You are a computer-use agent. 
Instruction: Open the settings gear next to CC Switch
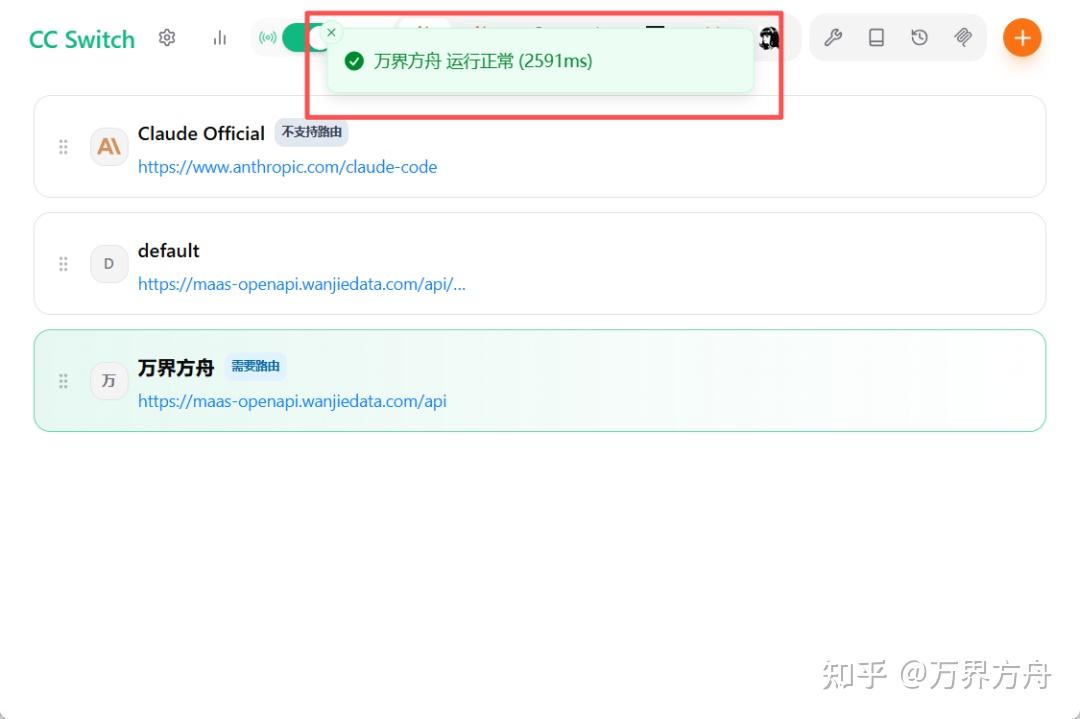[167, 38]
